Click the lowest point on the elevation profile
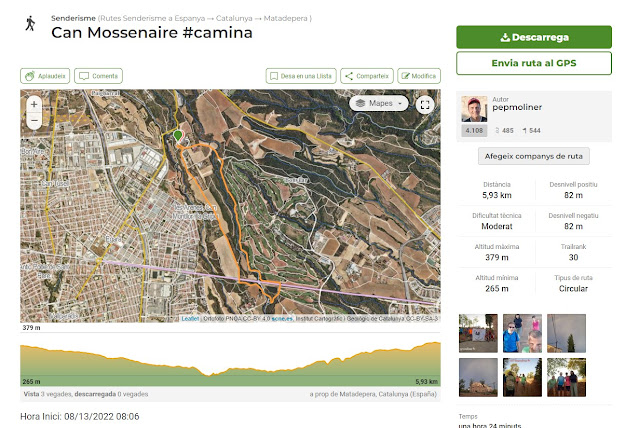The height and width of the screenshot is (428, 639). click(209, 375)
